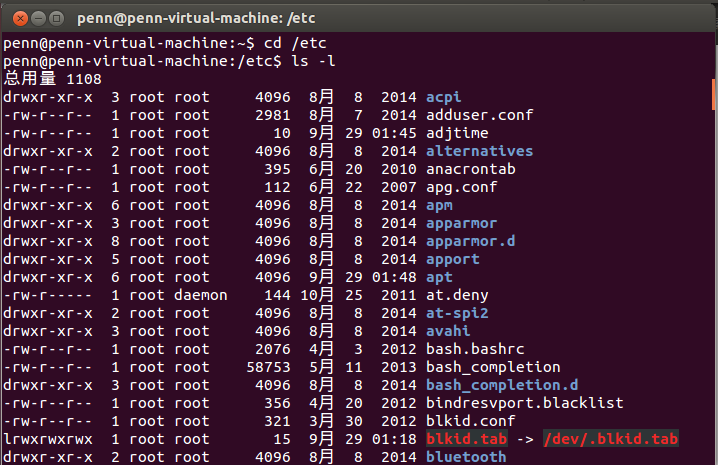The image size is (718, 465).
Task: Close the terminal window
Action: (x=20, y=19)
